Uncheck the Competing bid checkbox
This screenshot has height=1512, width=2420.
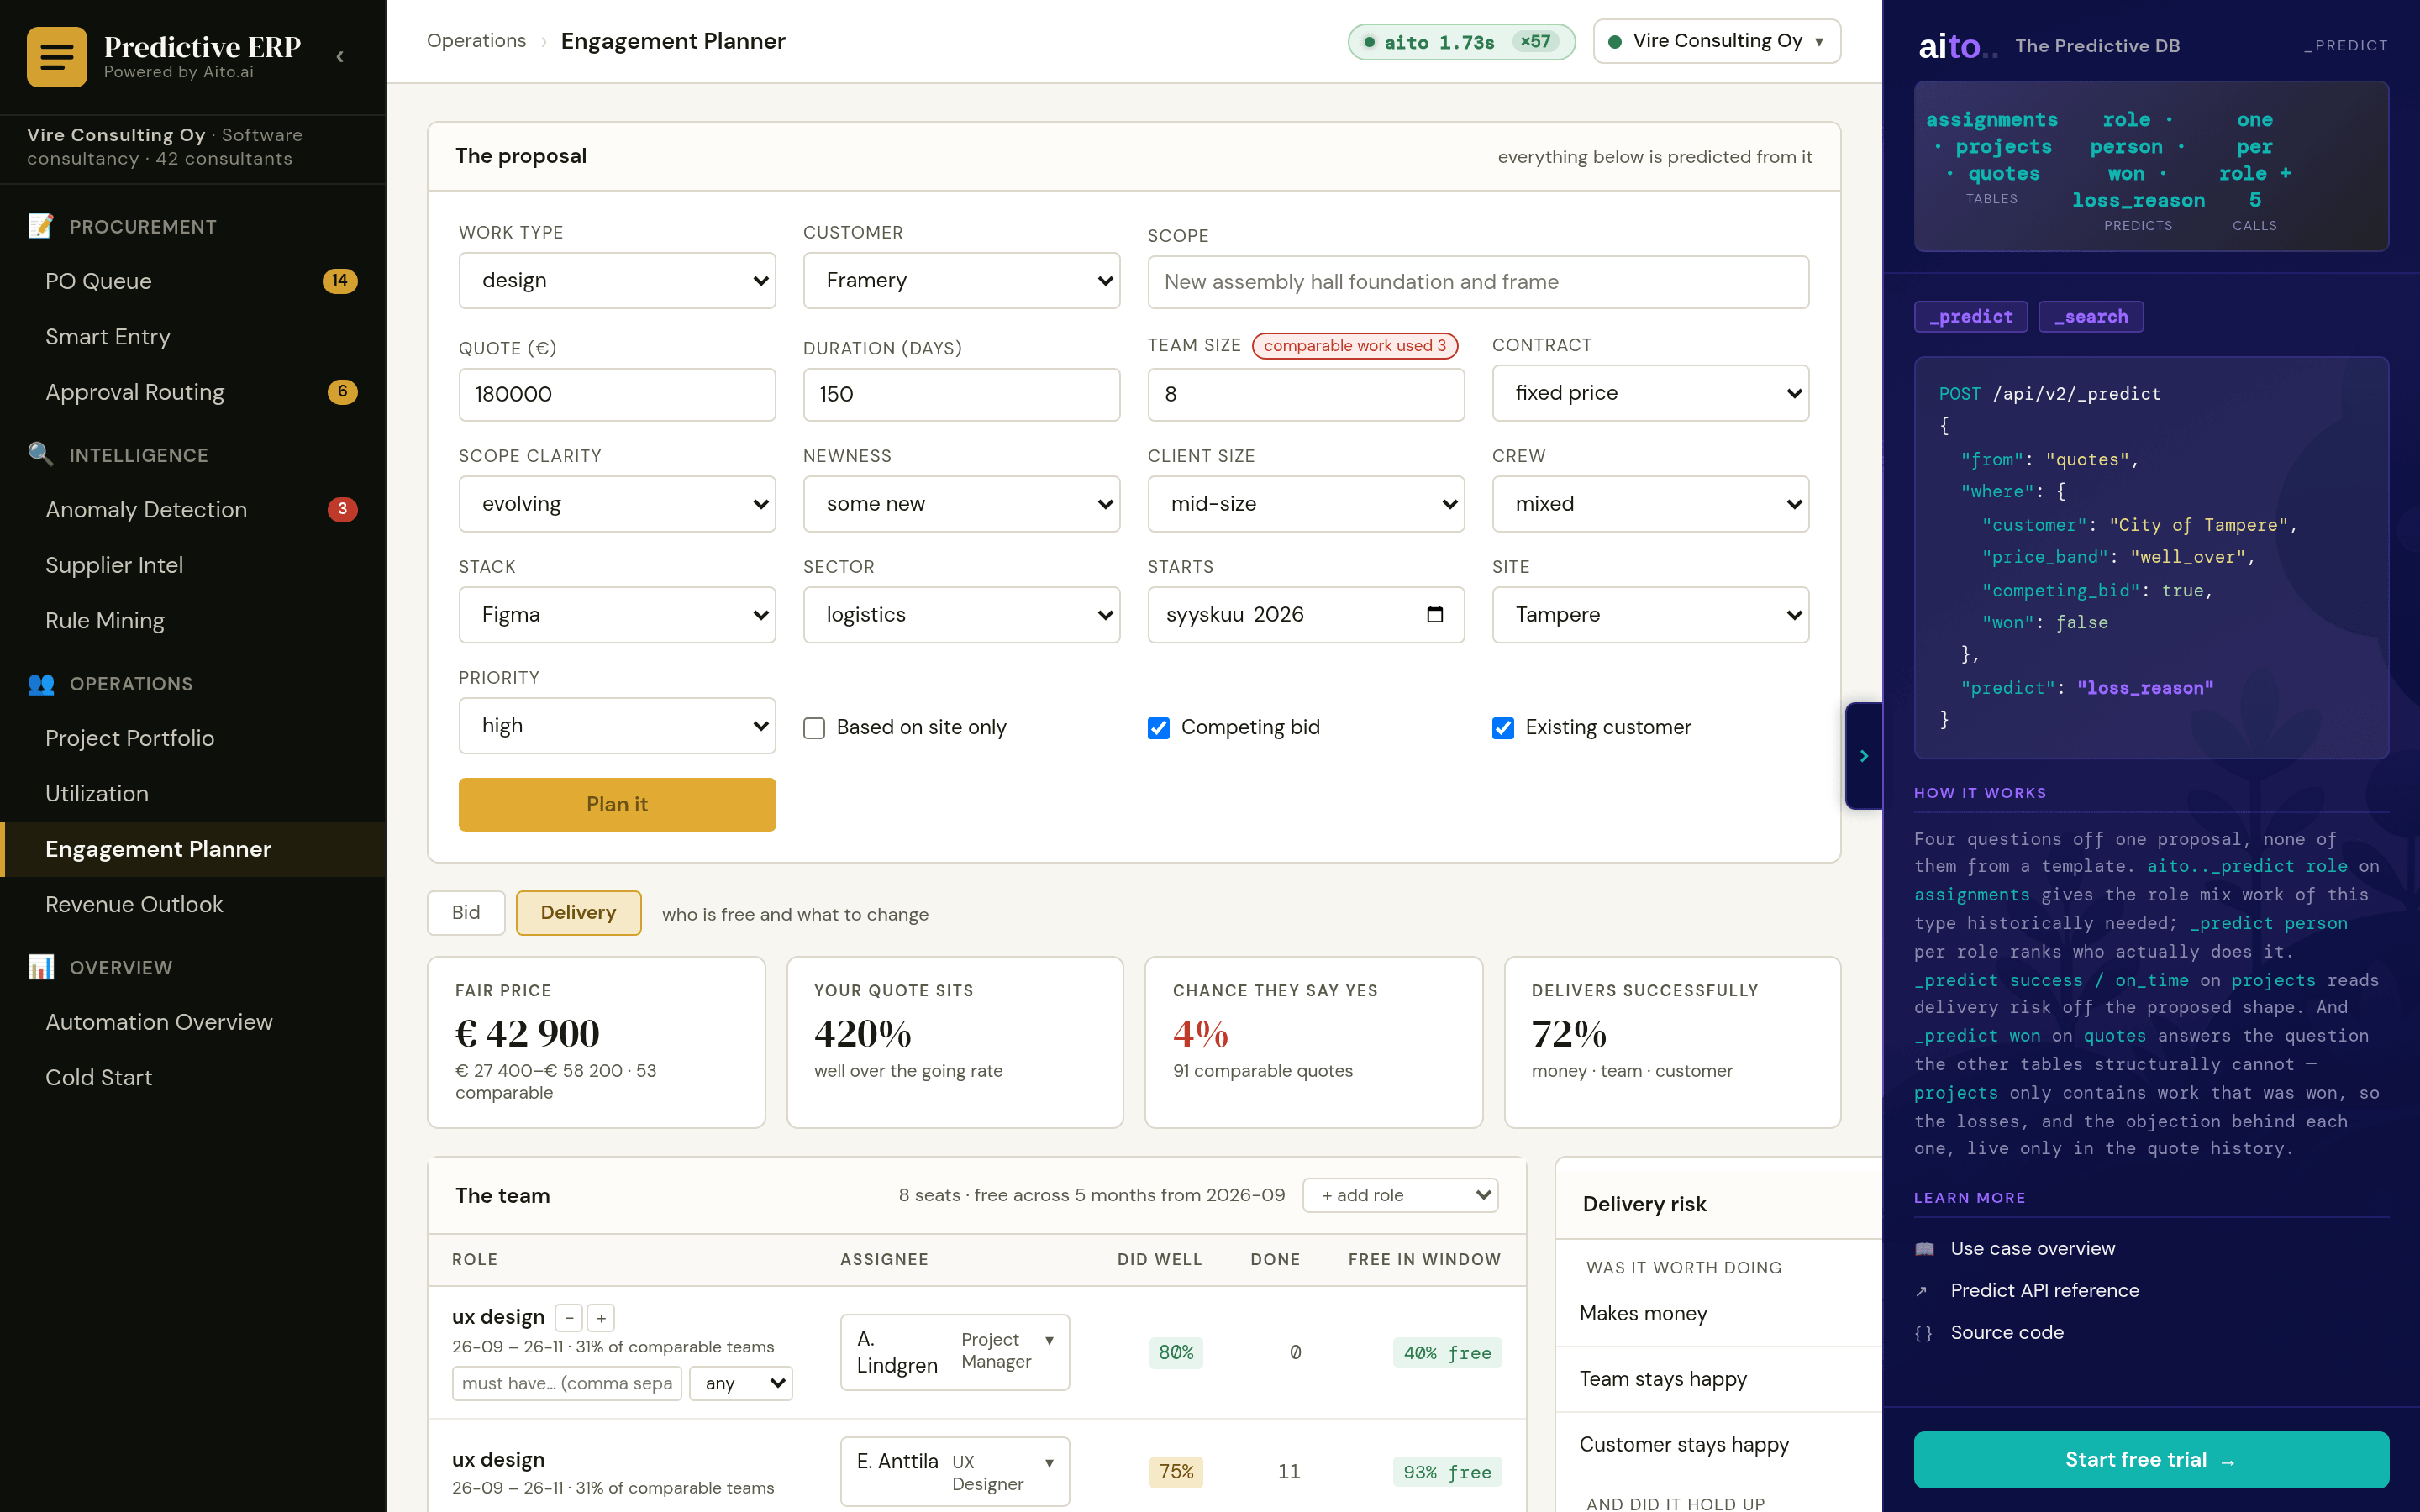(x=1158, y=728)
